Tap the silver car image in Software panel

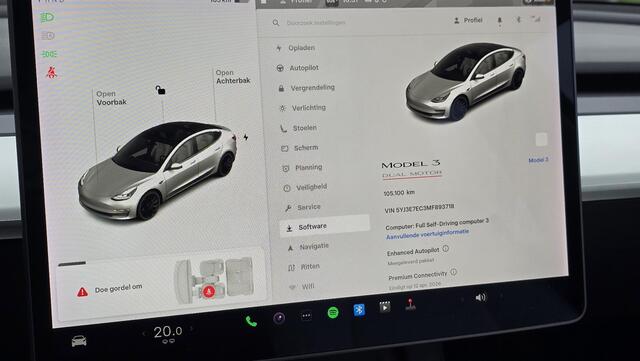point(466,81)
